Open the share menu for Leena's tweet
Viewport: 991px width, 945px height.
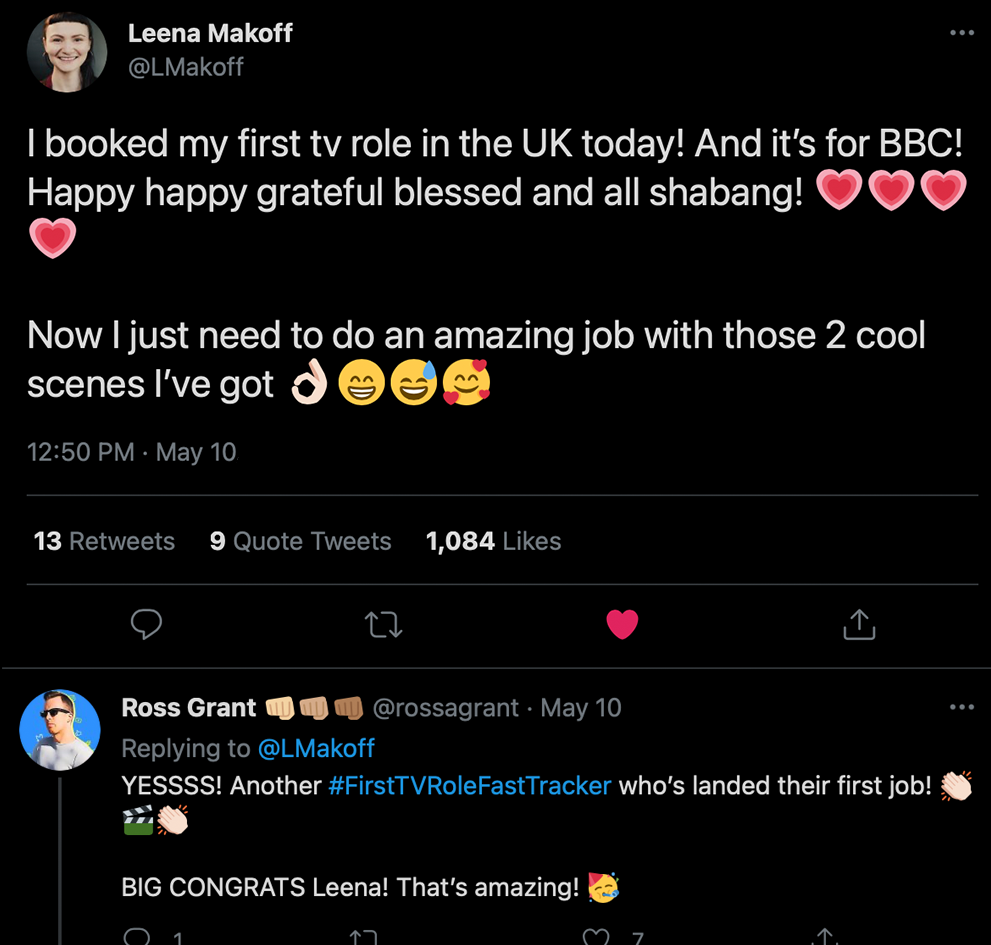[x=859, y=625]
